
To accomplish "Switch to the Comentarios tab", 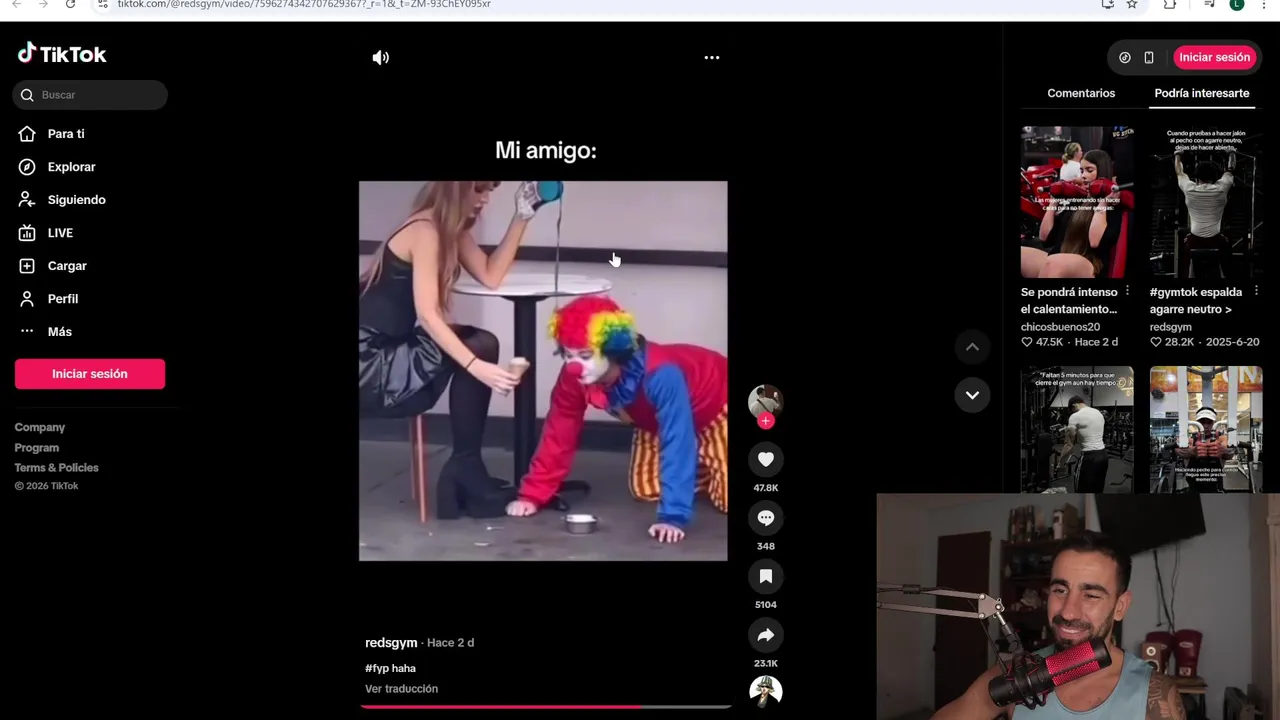I will tap(1081, 93).
